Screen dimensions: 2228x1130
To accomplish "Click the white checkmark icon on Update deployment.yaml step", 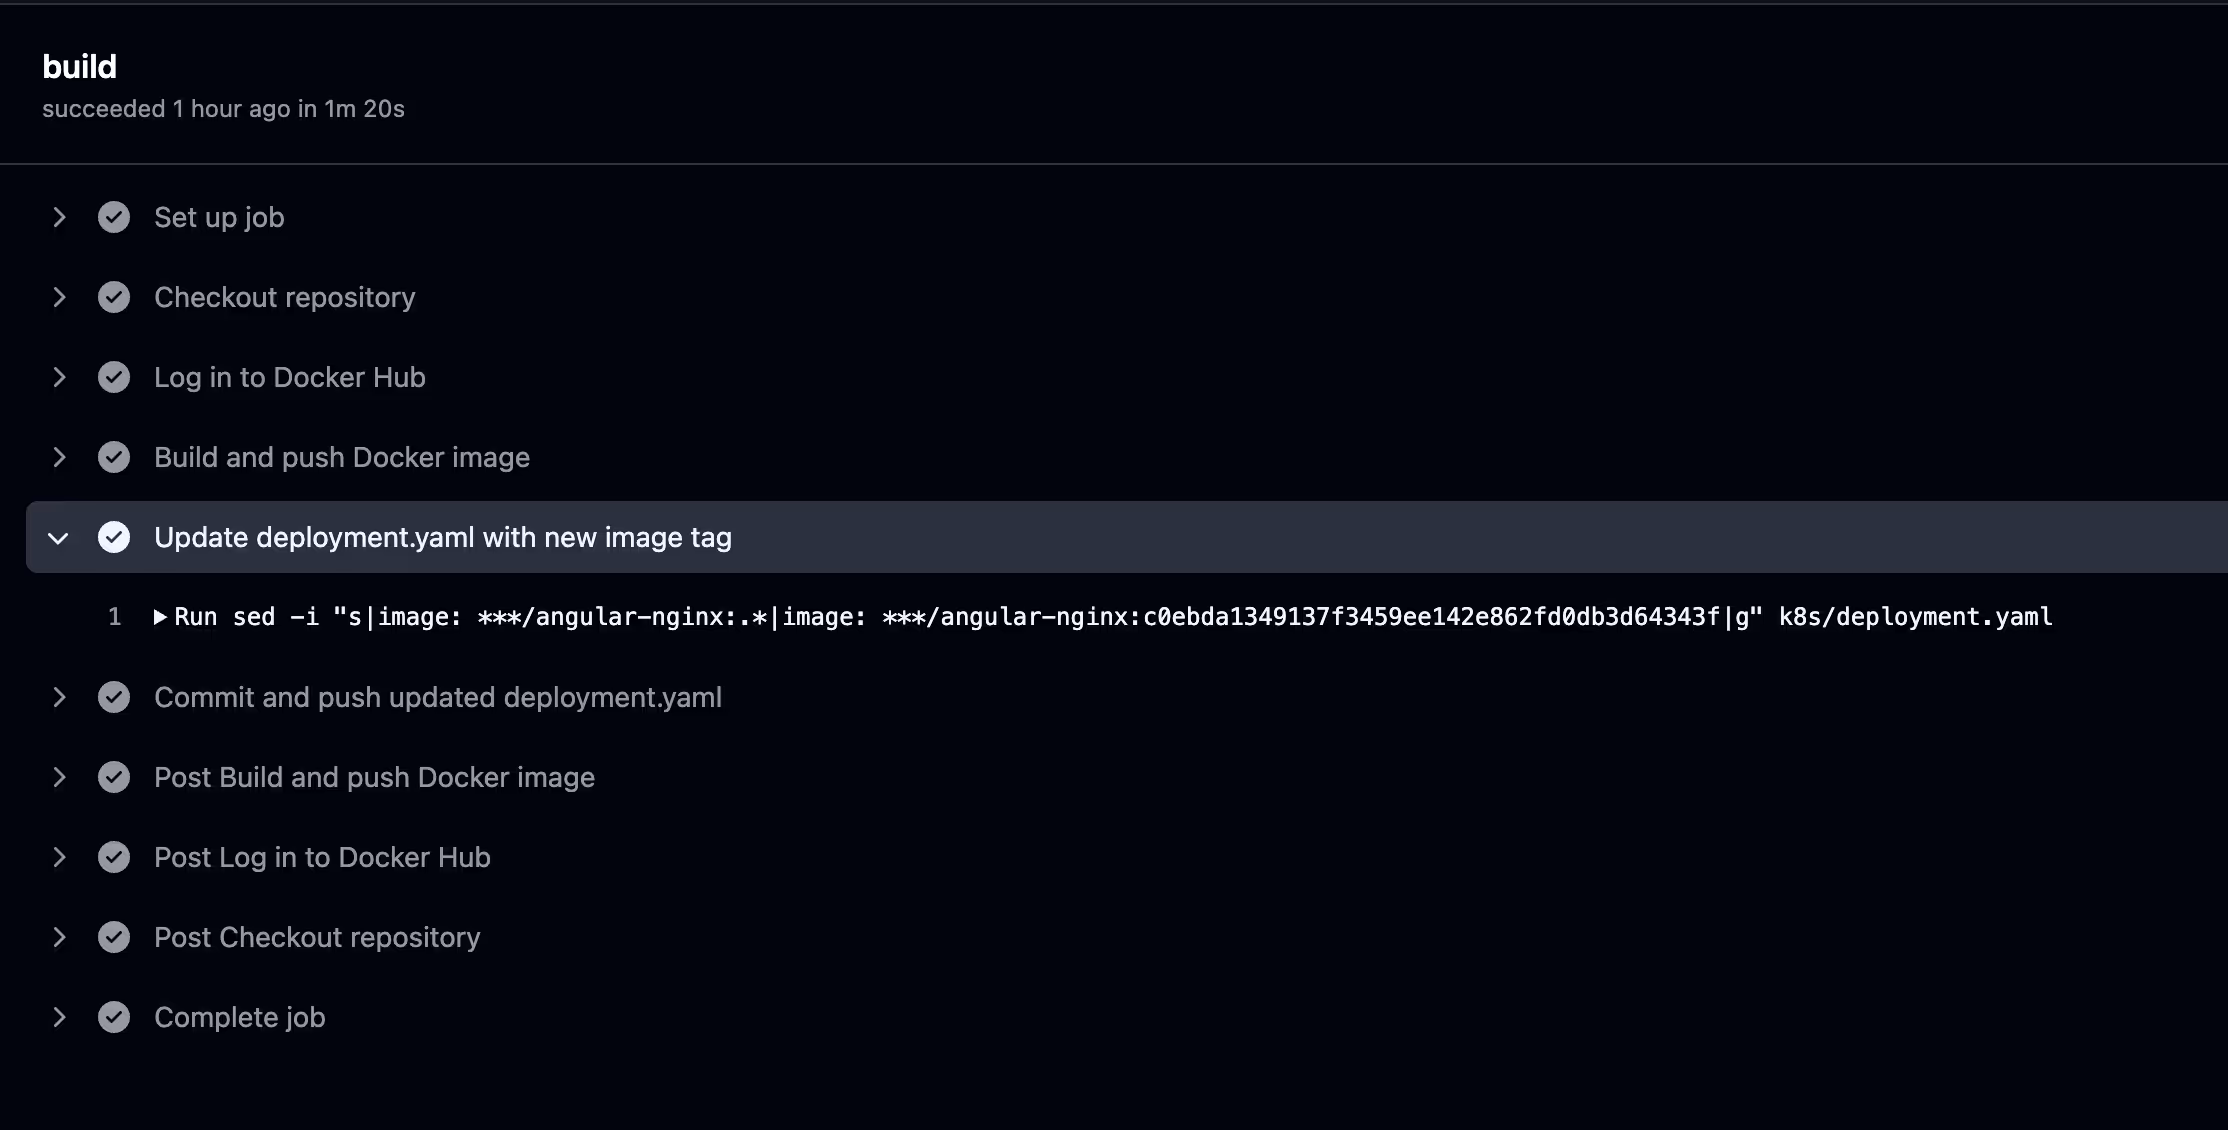I will (114, 537).
